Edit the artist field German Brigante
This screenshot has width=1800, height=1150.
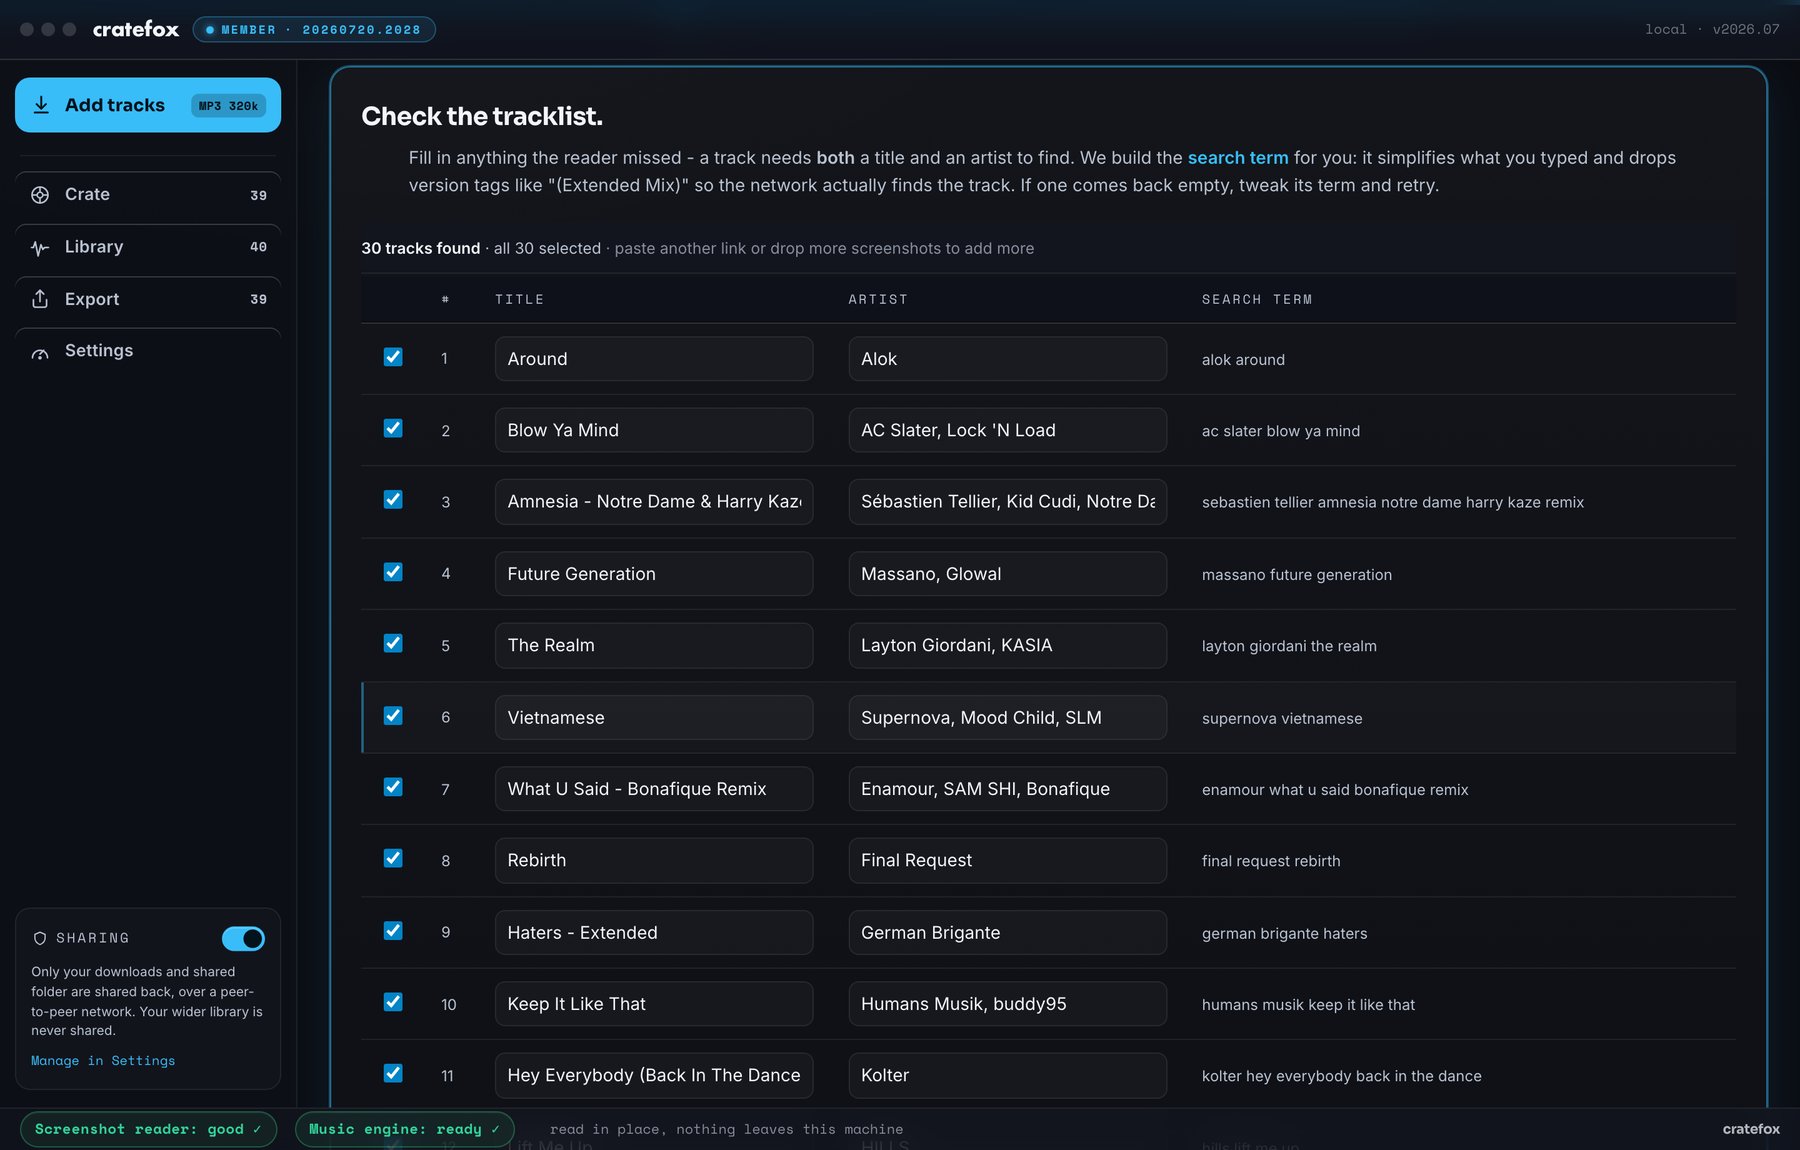point(1008,933)
